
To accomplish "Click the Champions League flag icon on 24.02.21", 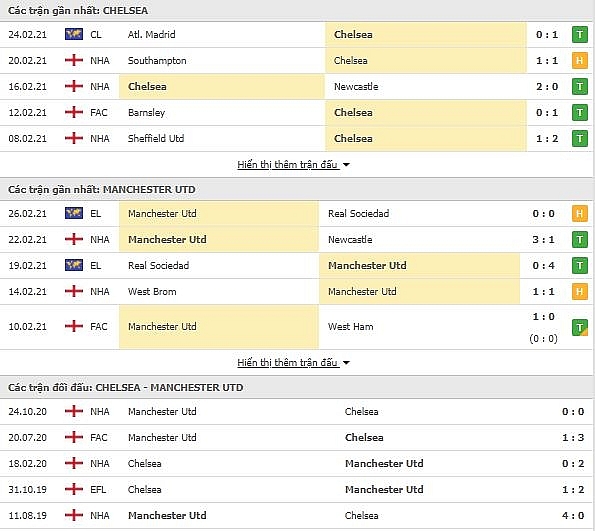I will (x=74, y=34).
